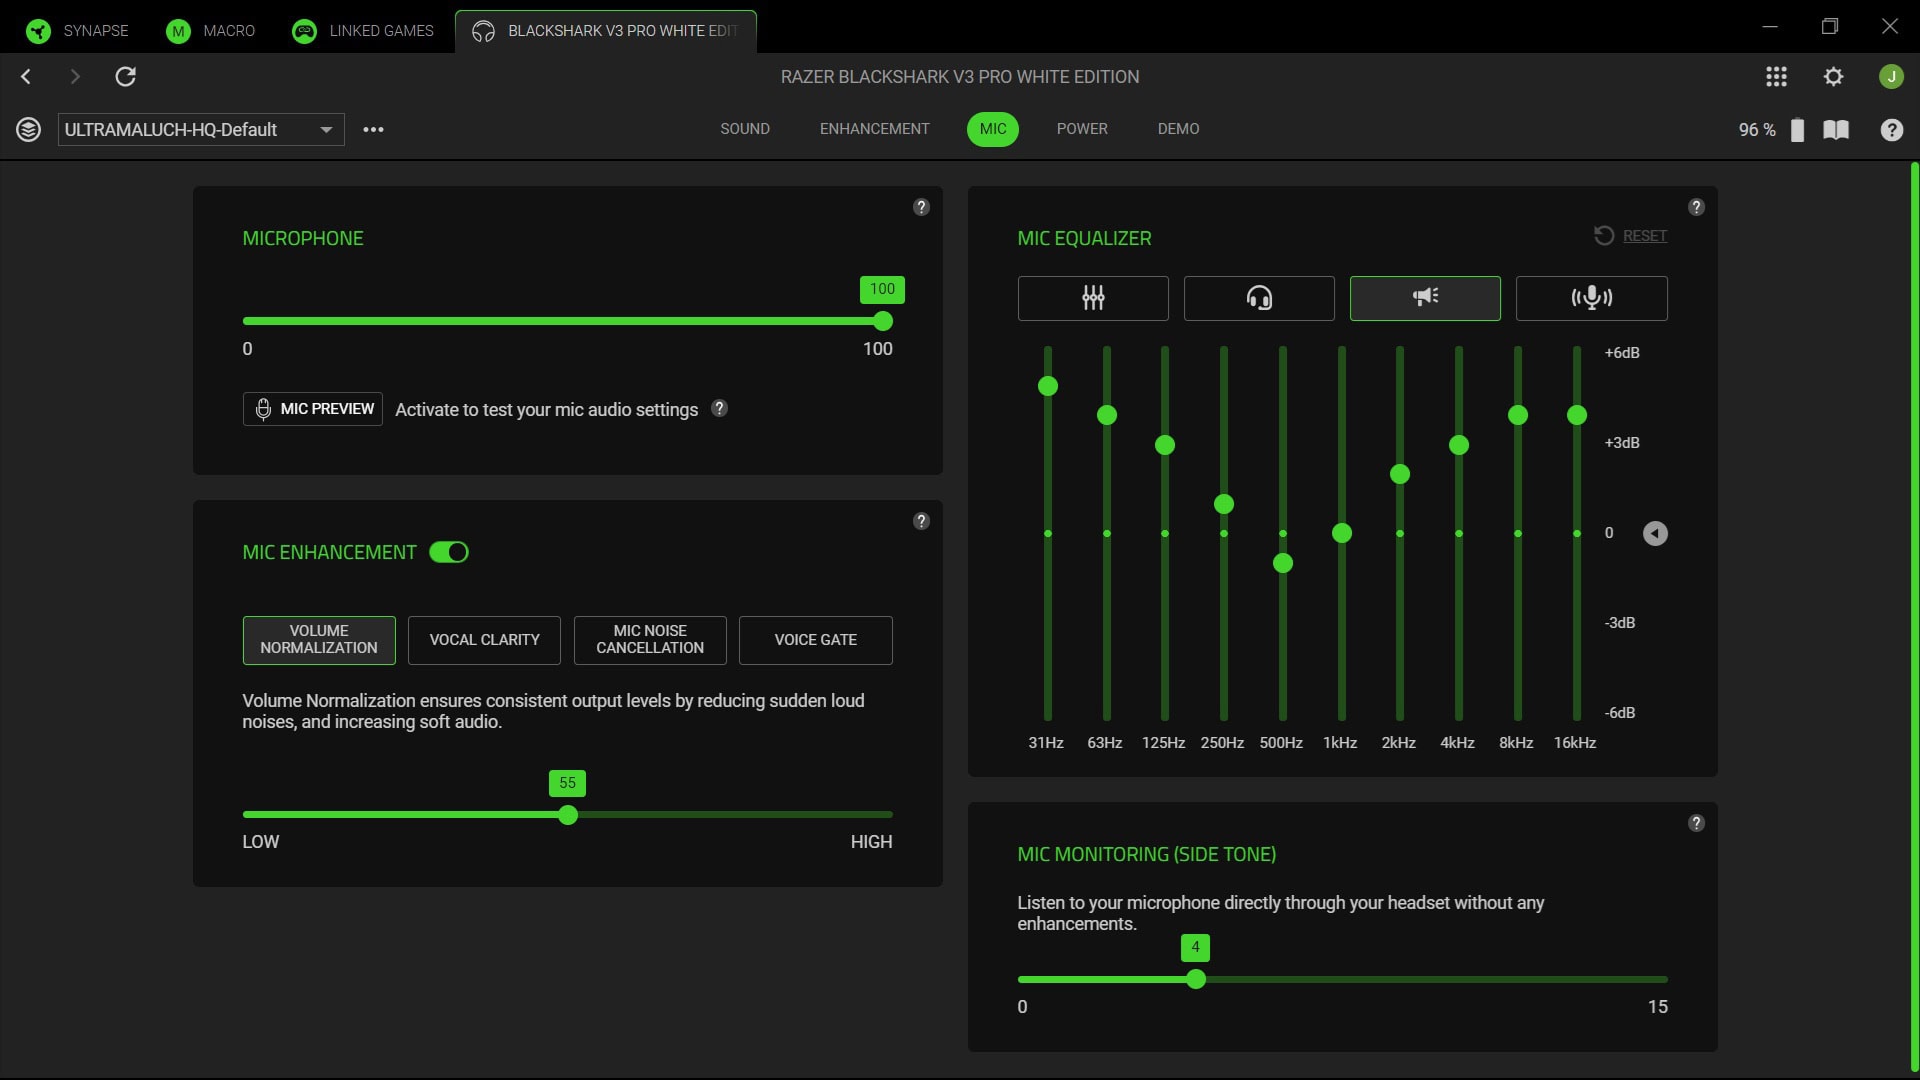Open Synapse settings gear
The height and width of the screenshot is (1080, 1920).
(x=1833, y=77)
